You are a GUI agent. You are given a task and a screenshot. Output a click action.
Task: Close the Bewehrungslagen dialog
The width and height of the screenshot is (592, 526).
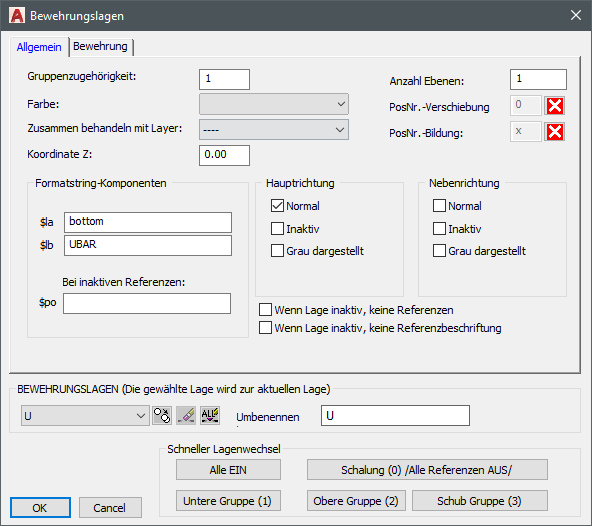(576, 15)
